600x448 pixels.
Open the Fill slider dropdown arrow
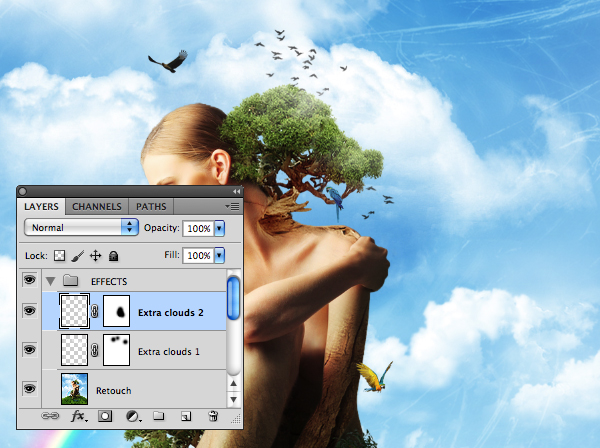click(219, 255)
